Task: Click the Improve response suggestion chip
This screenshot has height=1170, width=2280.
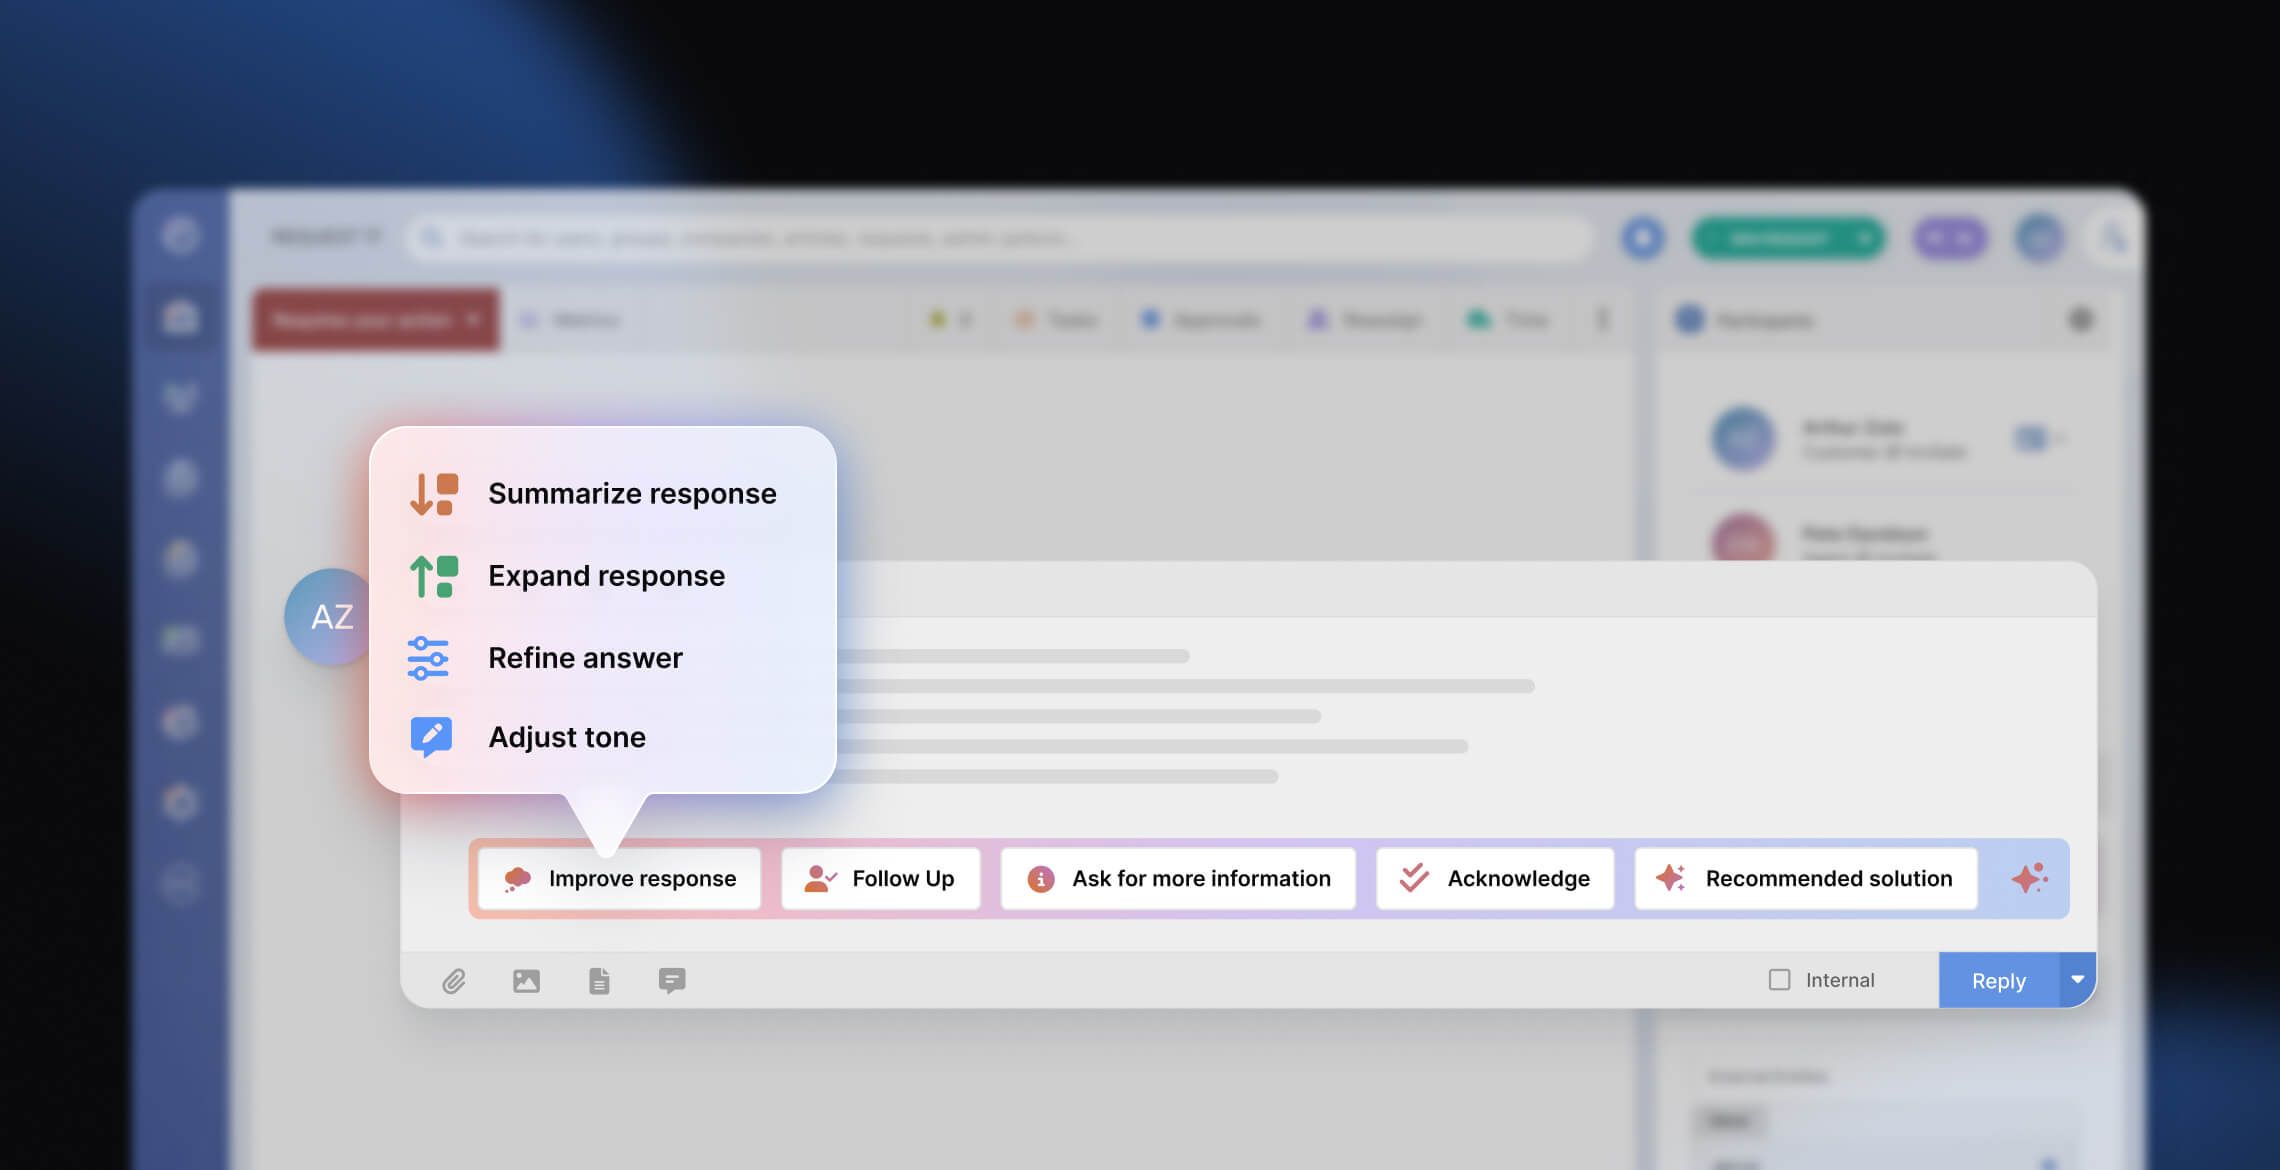Action: click(617, 878)
